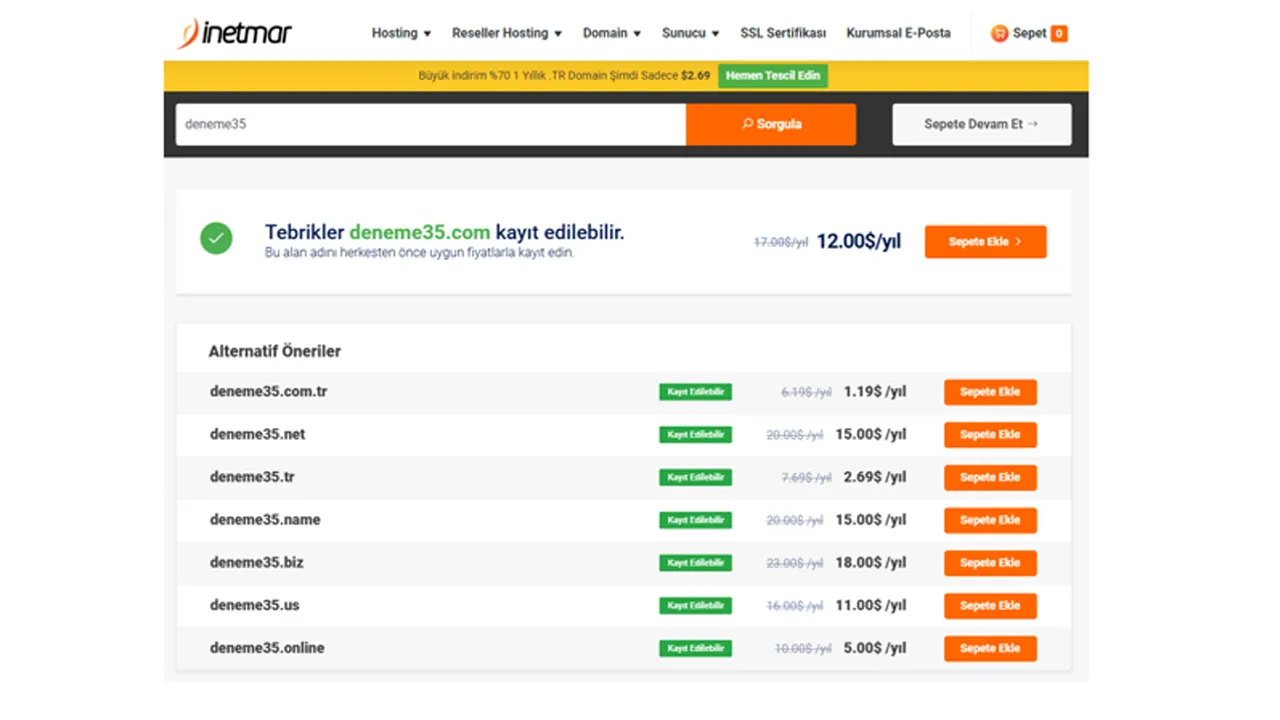This screenshot has height=720, width=1280.
Task: Open the Sunucu dropdown menu
Action: (690, 33)
